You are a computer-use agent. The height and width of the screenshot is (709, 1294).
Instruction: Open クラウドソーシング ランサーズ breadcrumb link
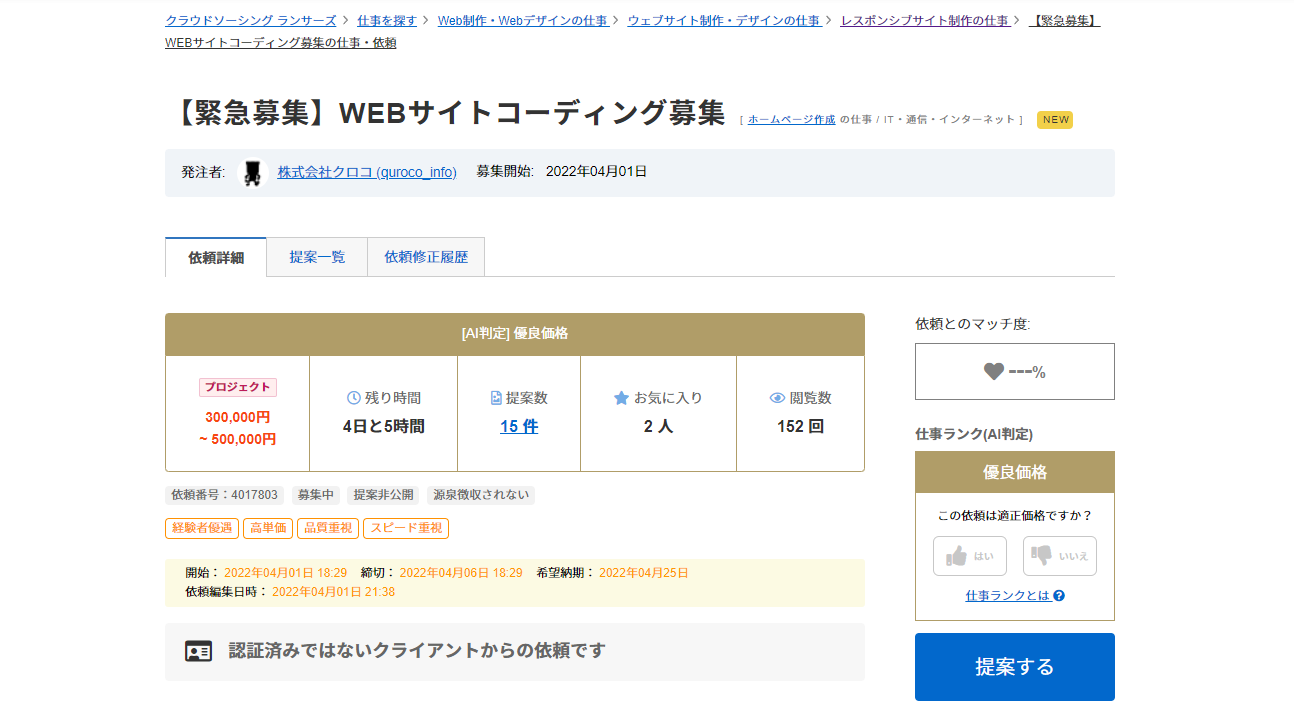tap(251, 20)
